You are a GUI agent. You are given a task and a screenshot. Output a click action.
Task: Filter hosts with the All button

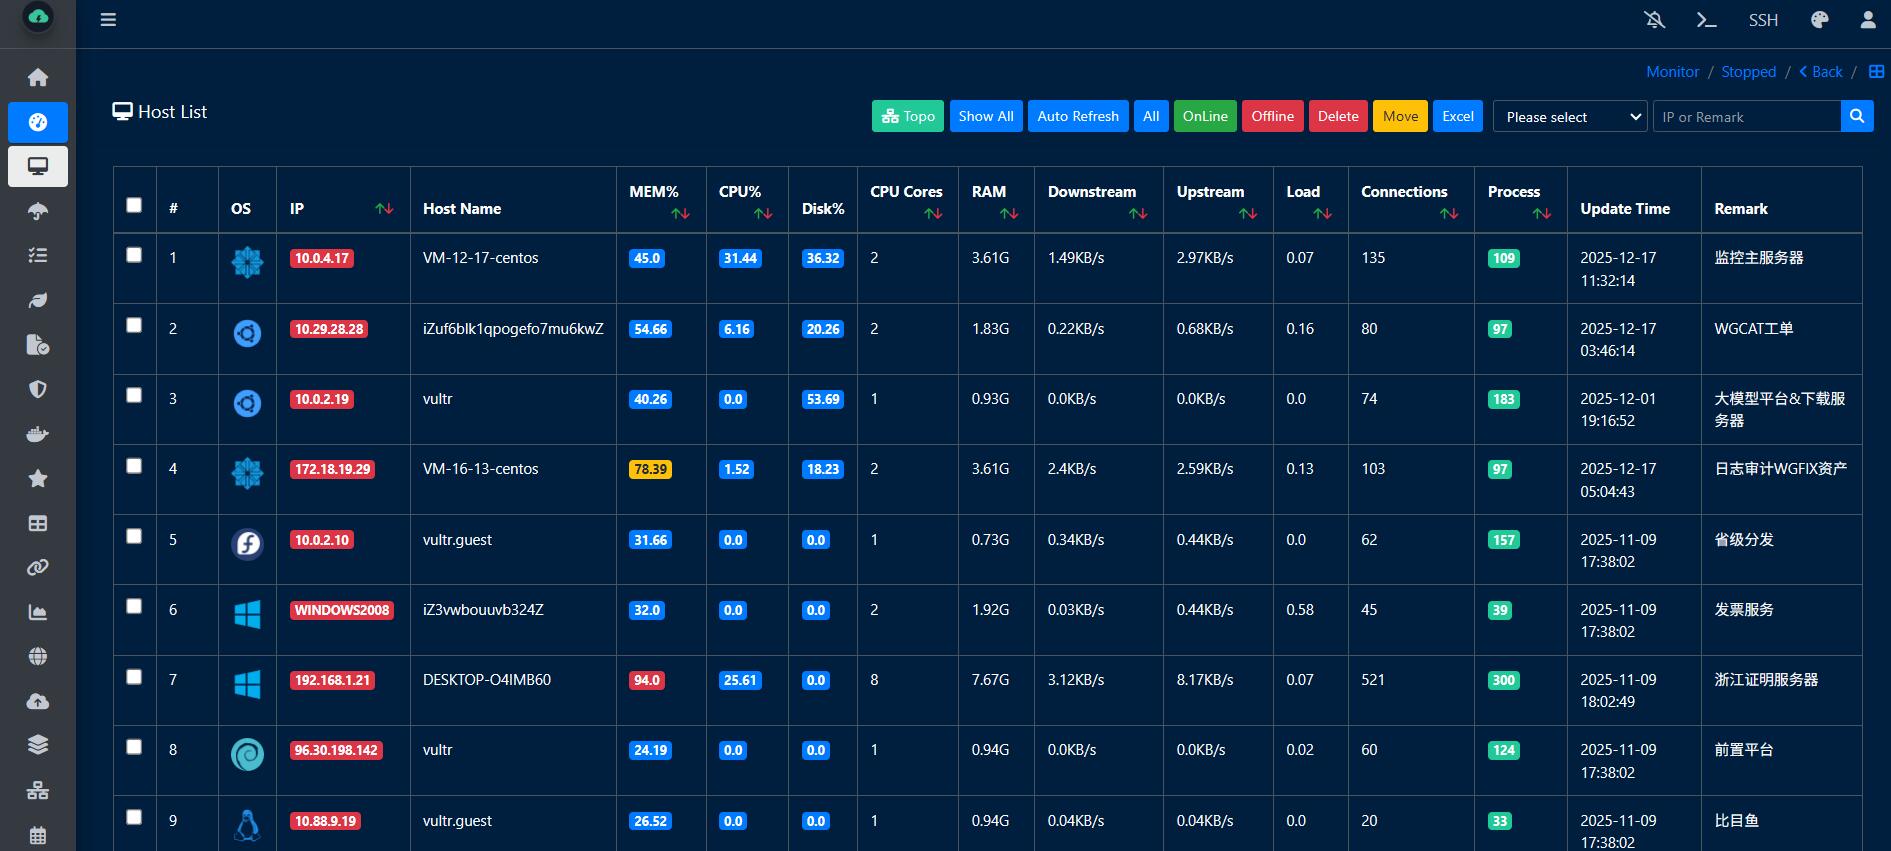point(1151,116)
